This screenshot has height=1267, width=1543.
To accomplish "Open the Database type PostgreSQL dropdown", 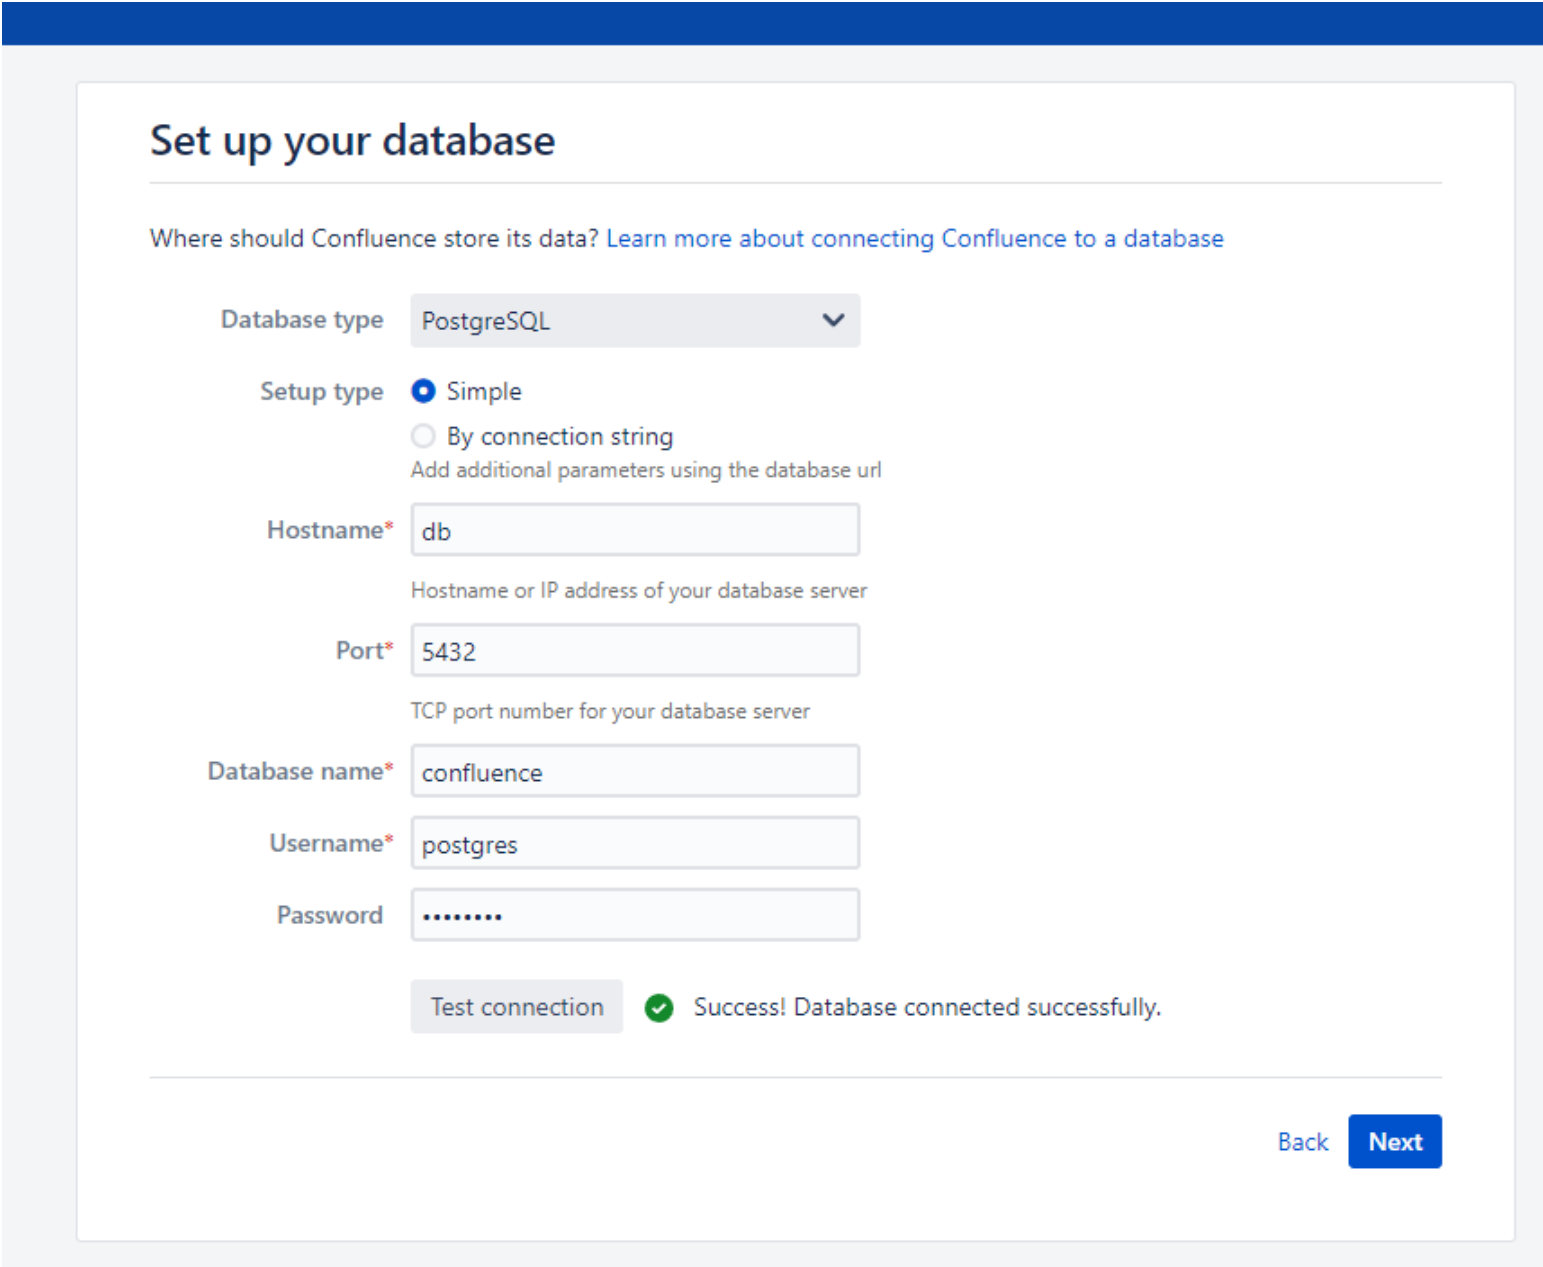I will click(x=634, y=321).
